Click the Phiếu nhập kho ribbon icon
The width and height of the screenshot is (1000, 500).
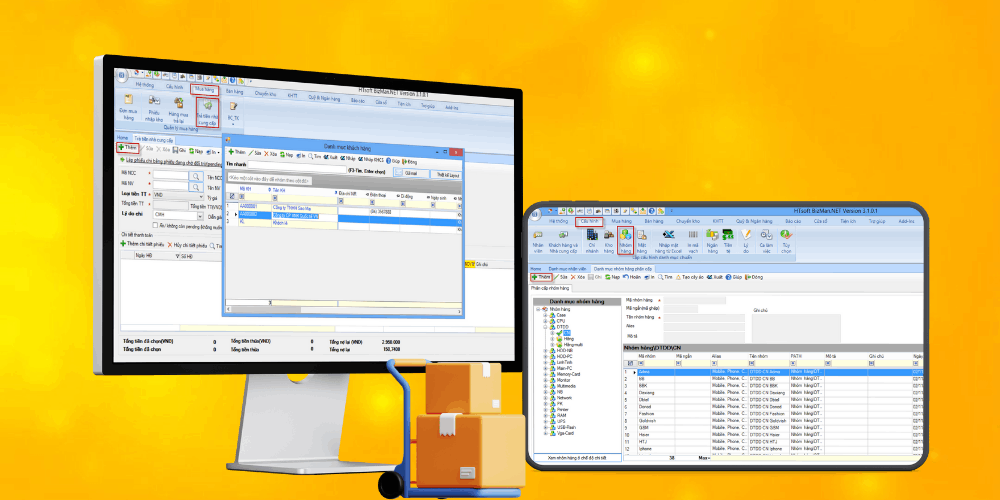(x=154, y=109)
